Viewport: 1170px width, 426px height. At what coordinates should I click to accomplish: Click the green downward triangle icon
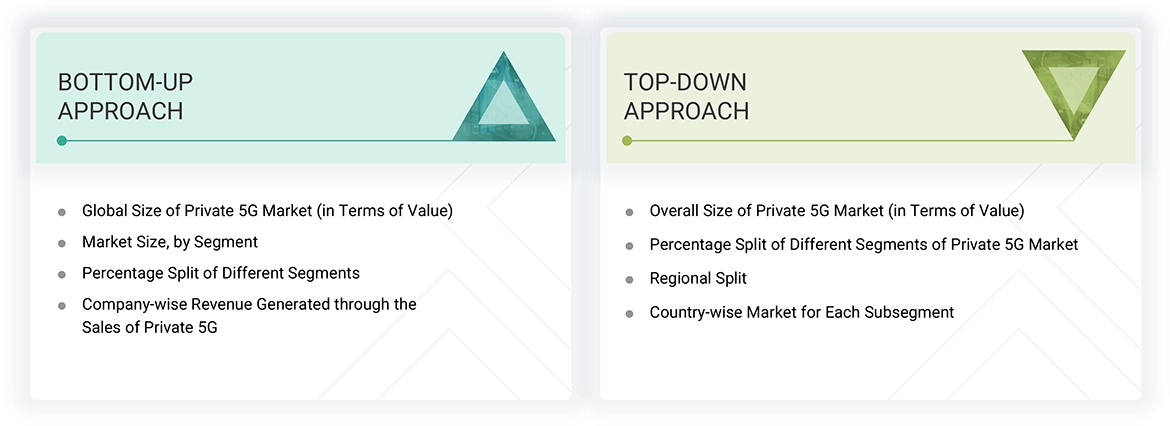pyautogui.click(x=1073, y=92)
